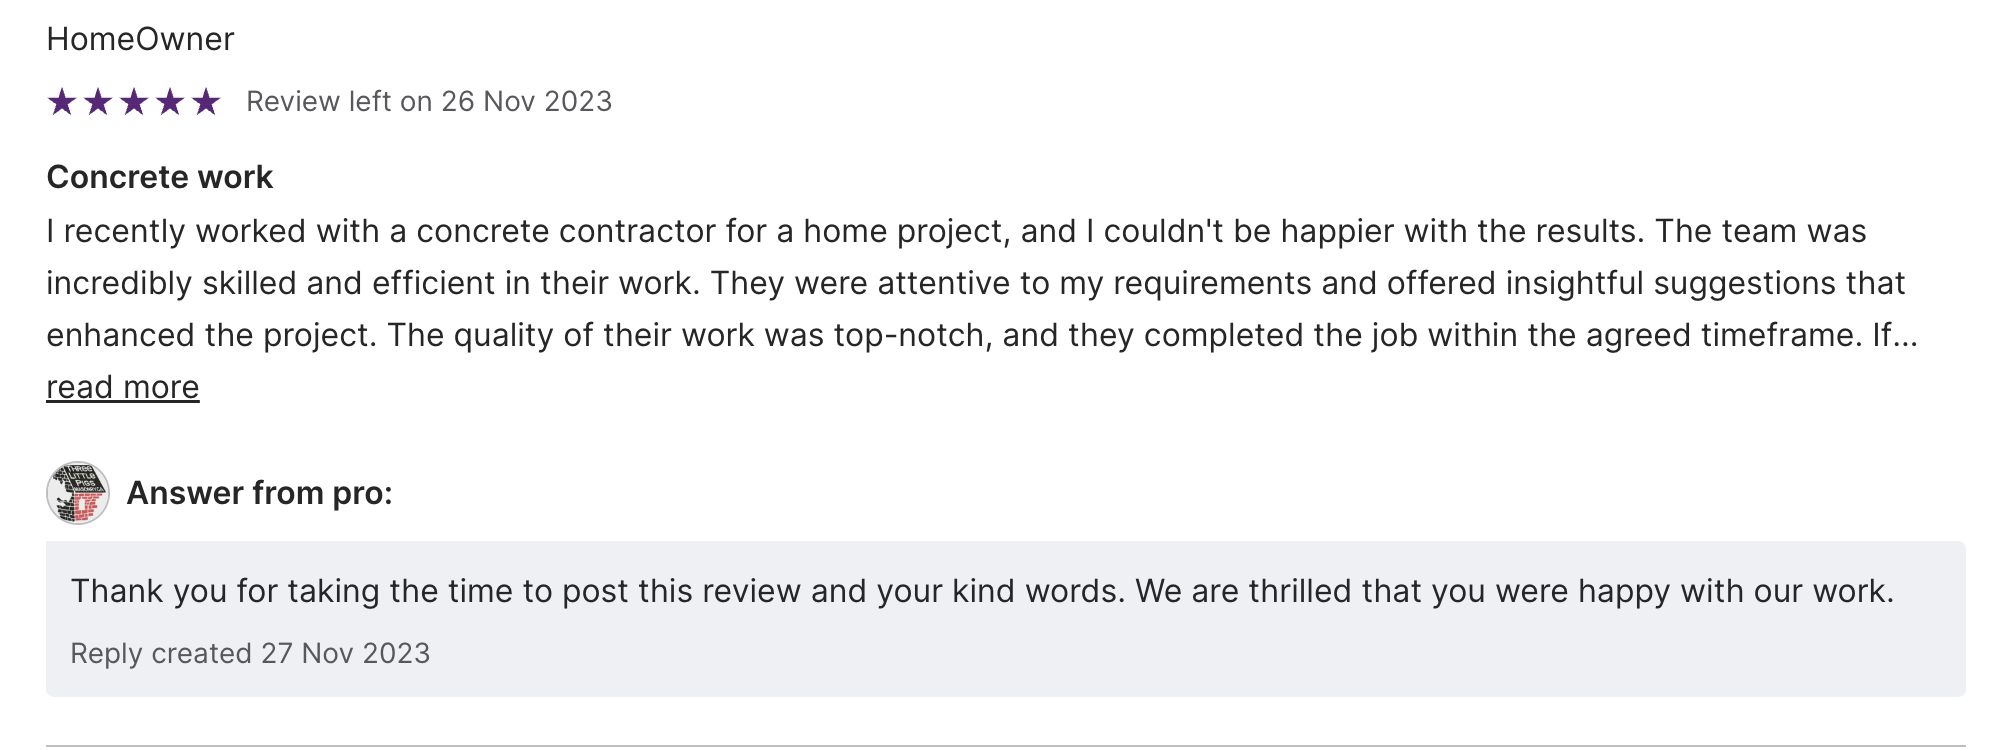The width and height of the screenshot is (2000, 750).
Task: Click the HomeOwner reviewer name
Action: 140,39
